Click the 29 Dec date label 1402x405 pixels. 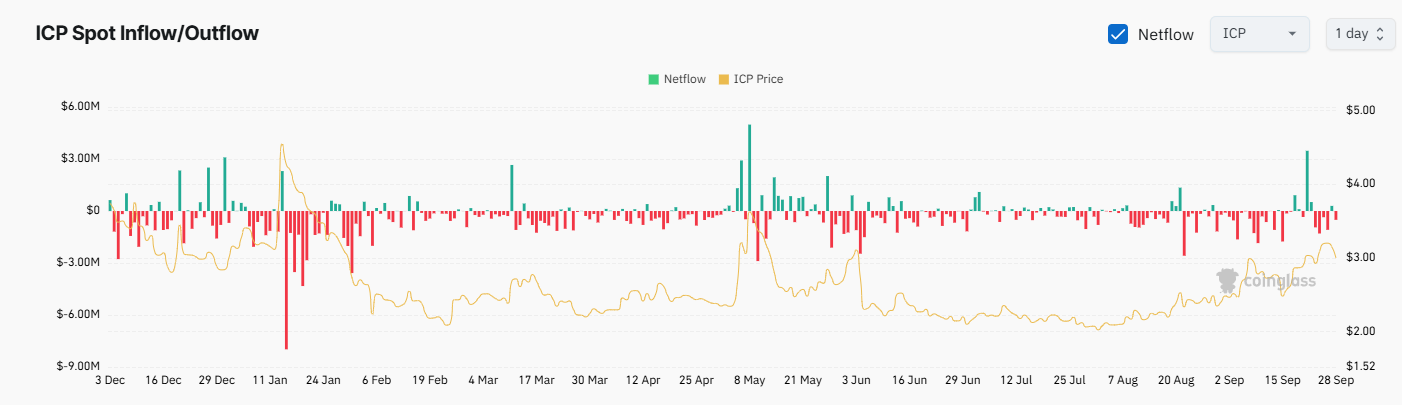tap(217, 381)
